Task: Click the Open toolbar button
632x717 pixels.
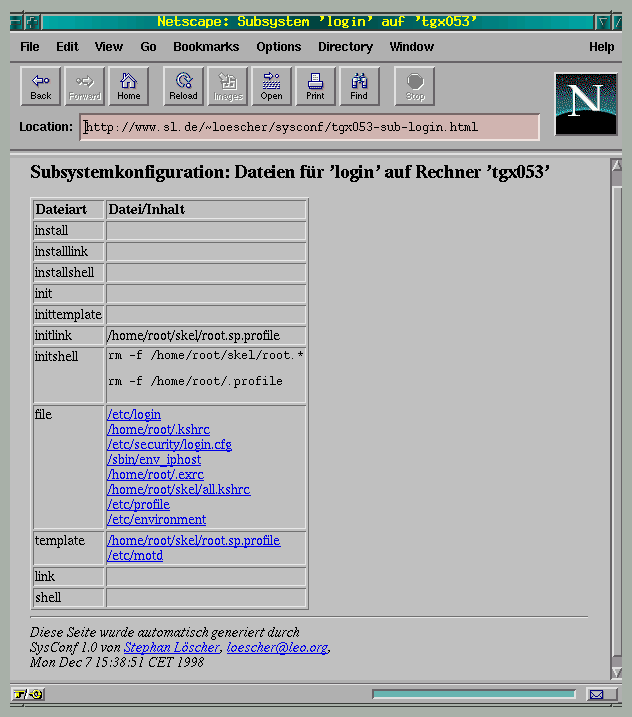Action: (x=272, y=86)
